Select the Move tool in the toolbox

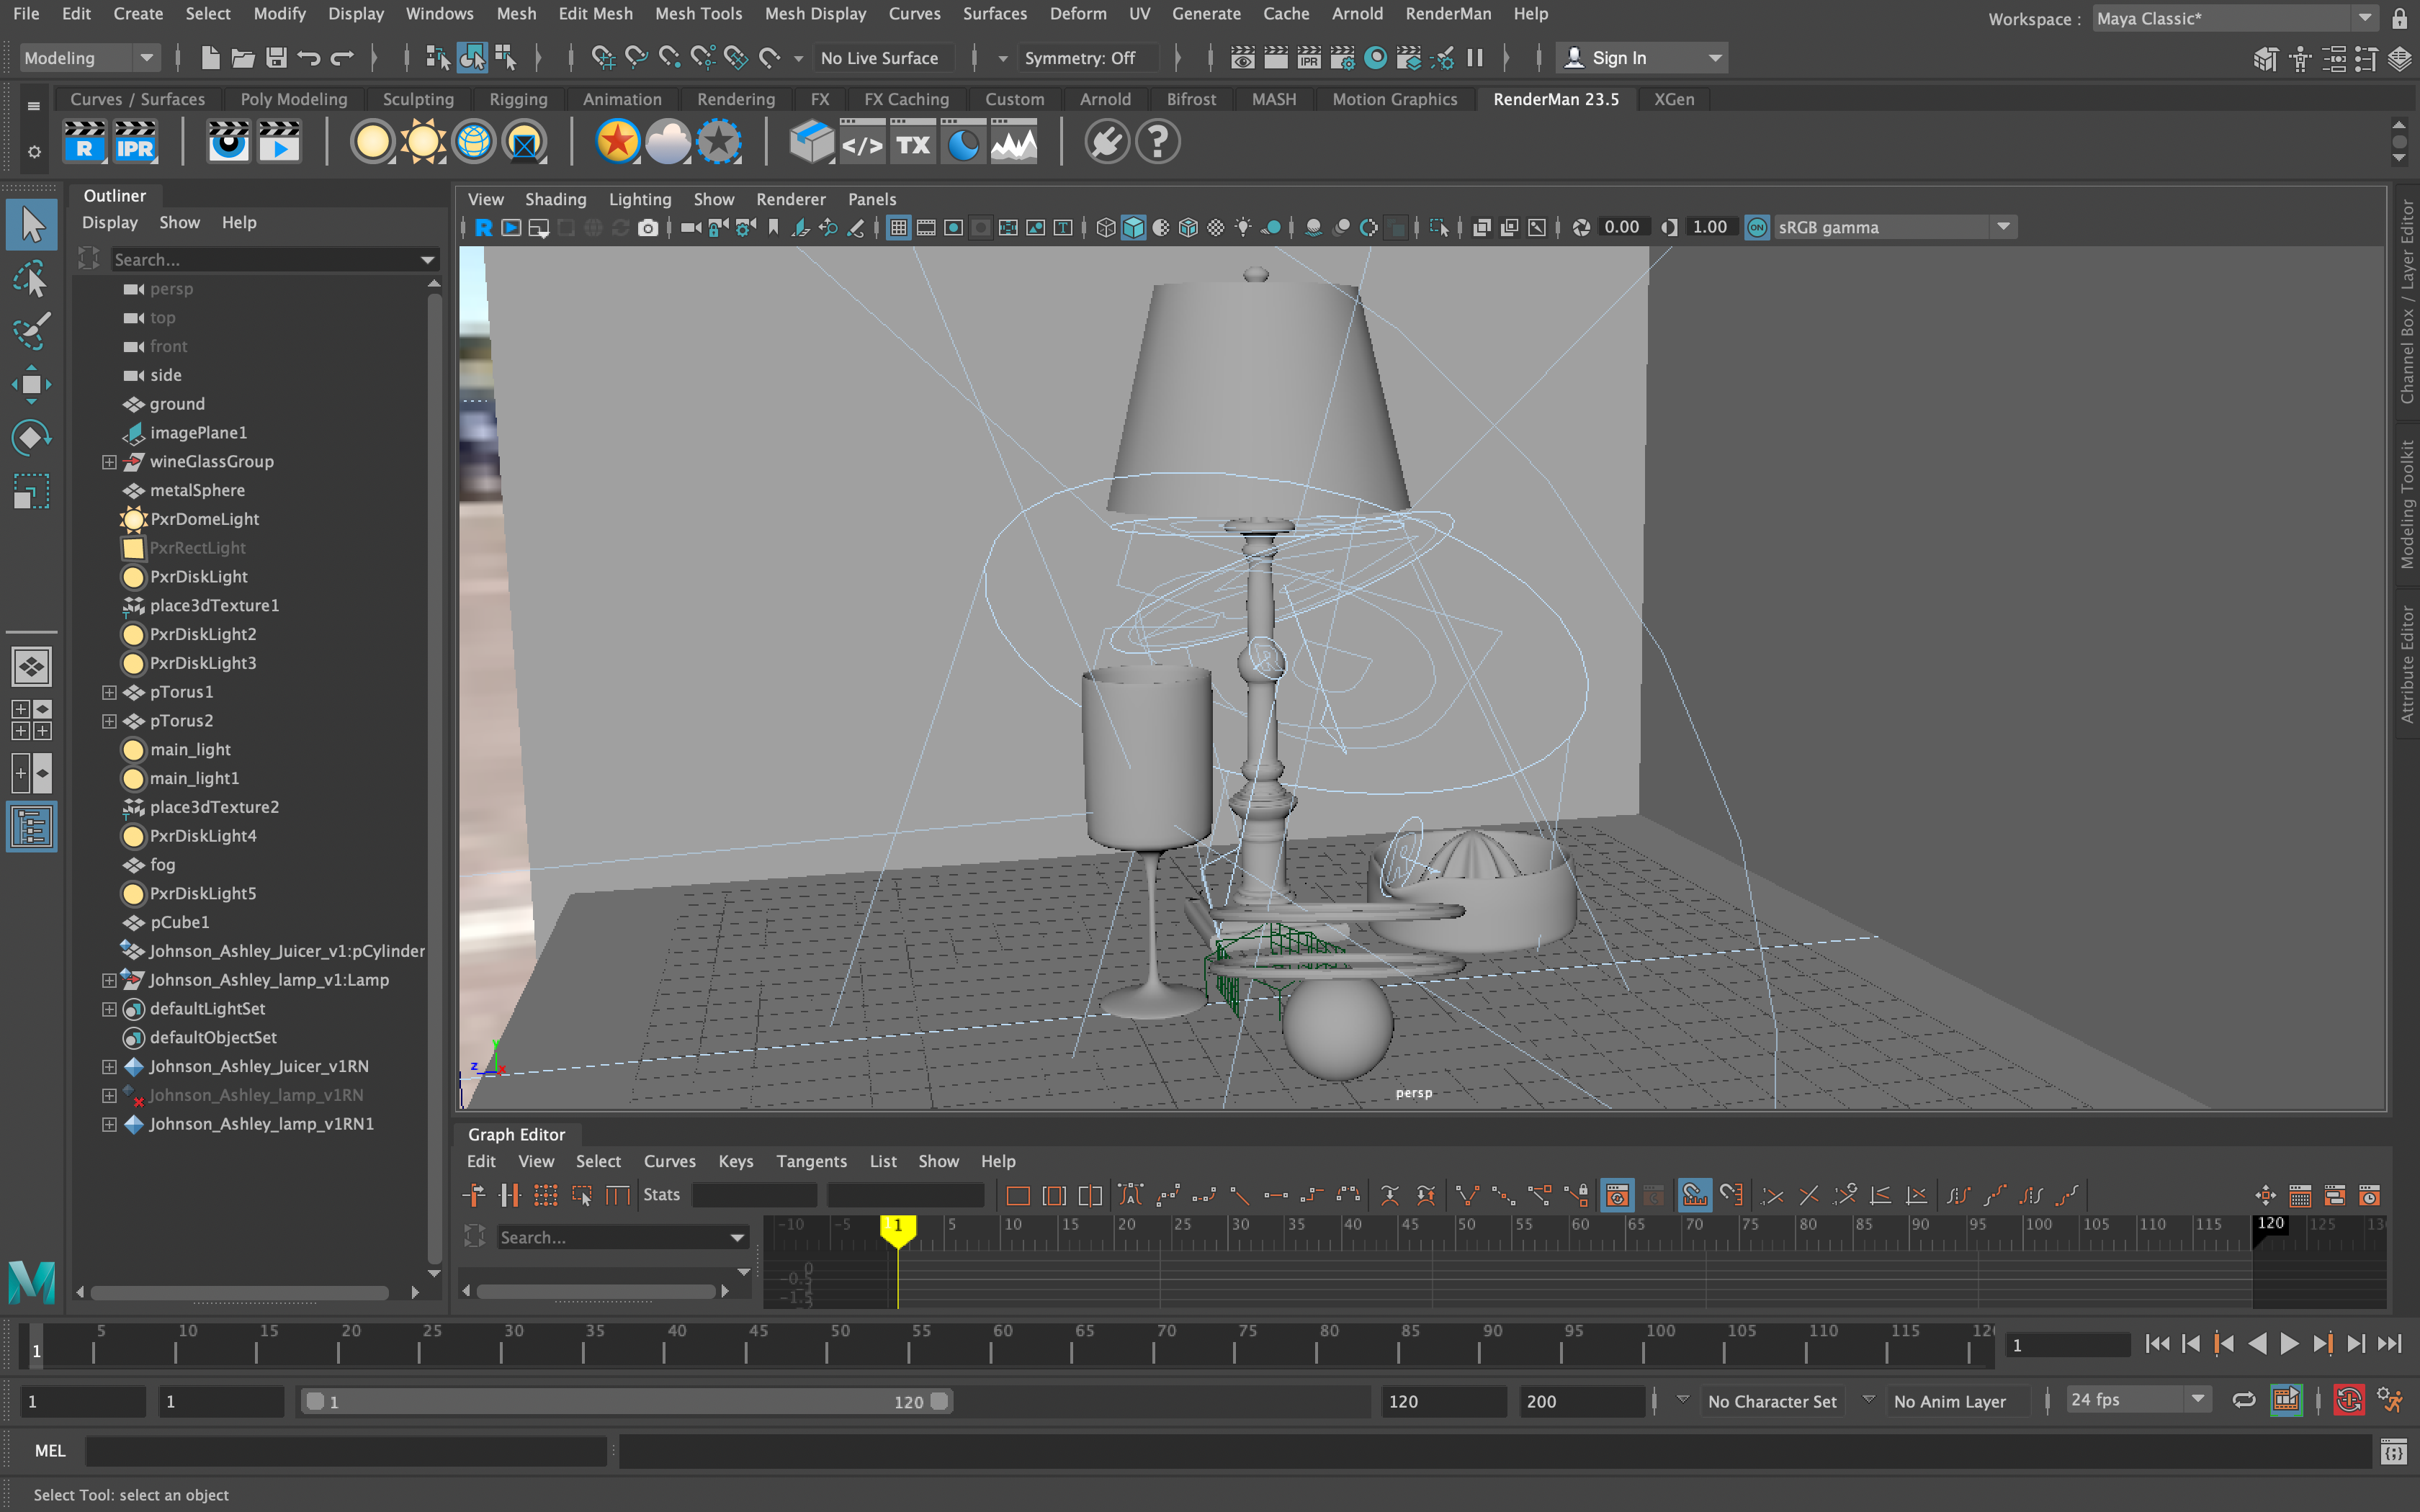tap(31, 385)
